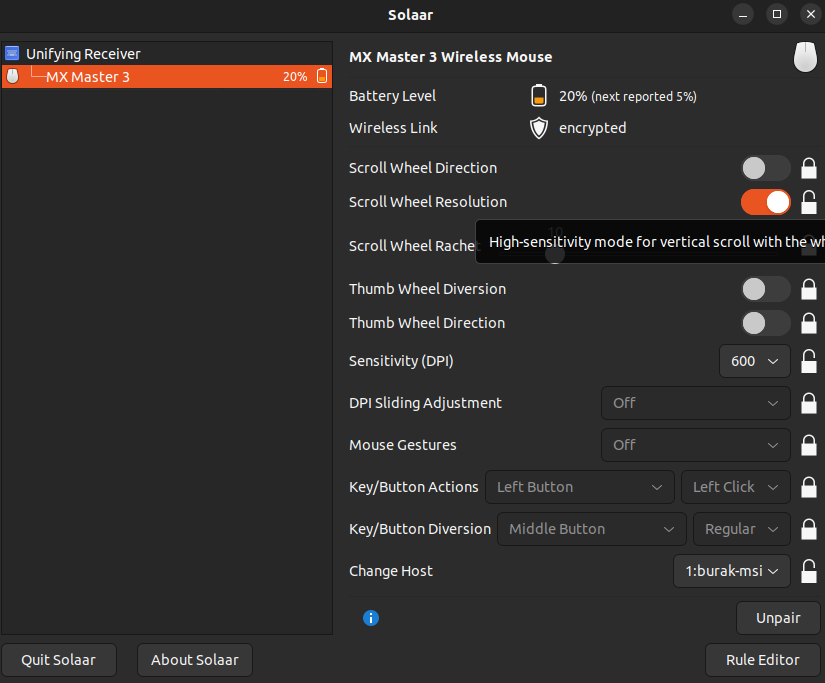The height and width of the screenshot is (683, 825).
Task: Open the Left Click action dropdown
Action: (736, 487)
